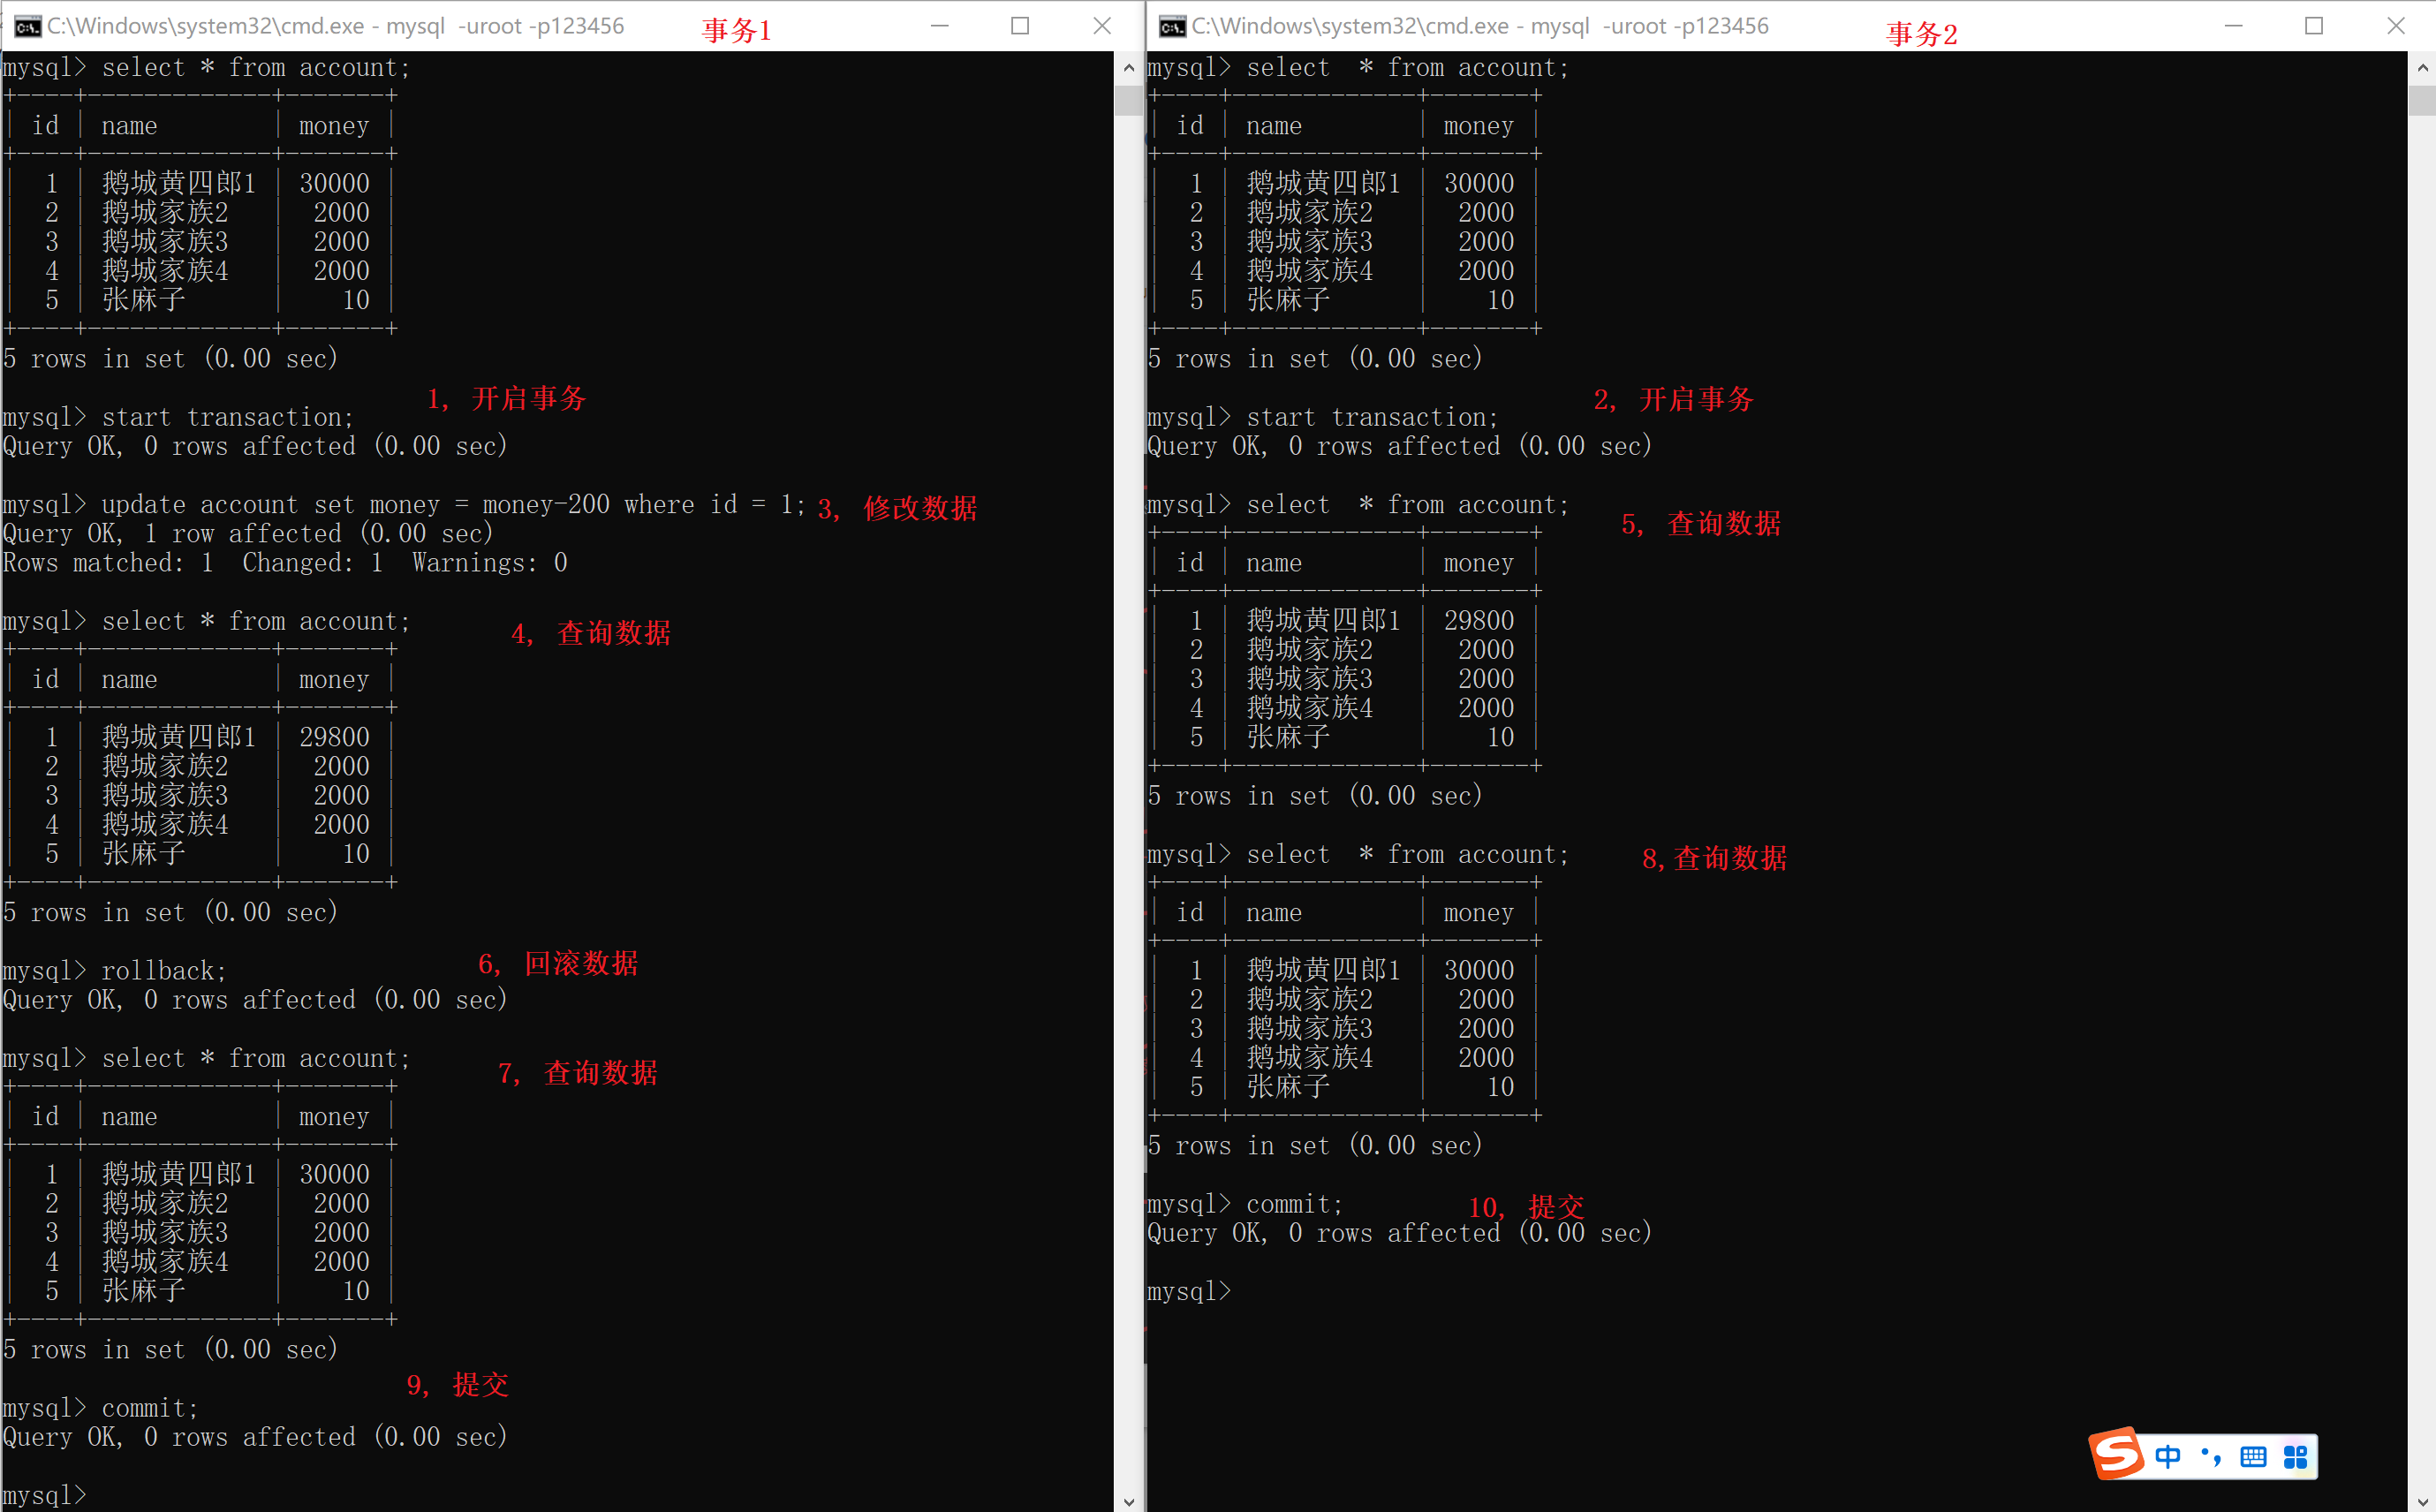2436x1512 pixels.
Task: Click the 29800 value in left window
Action: click(335, 737)
